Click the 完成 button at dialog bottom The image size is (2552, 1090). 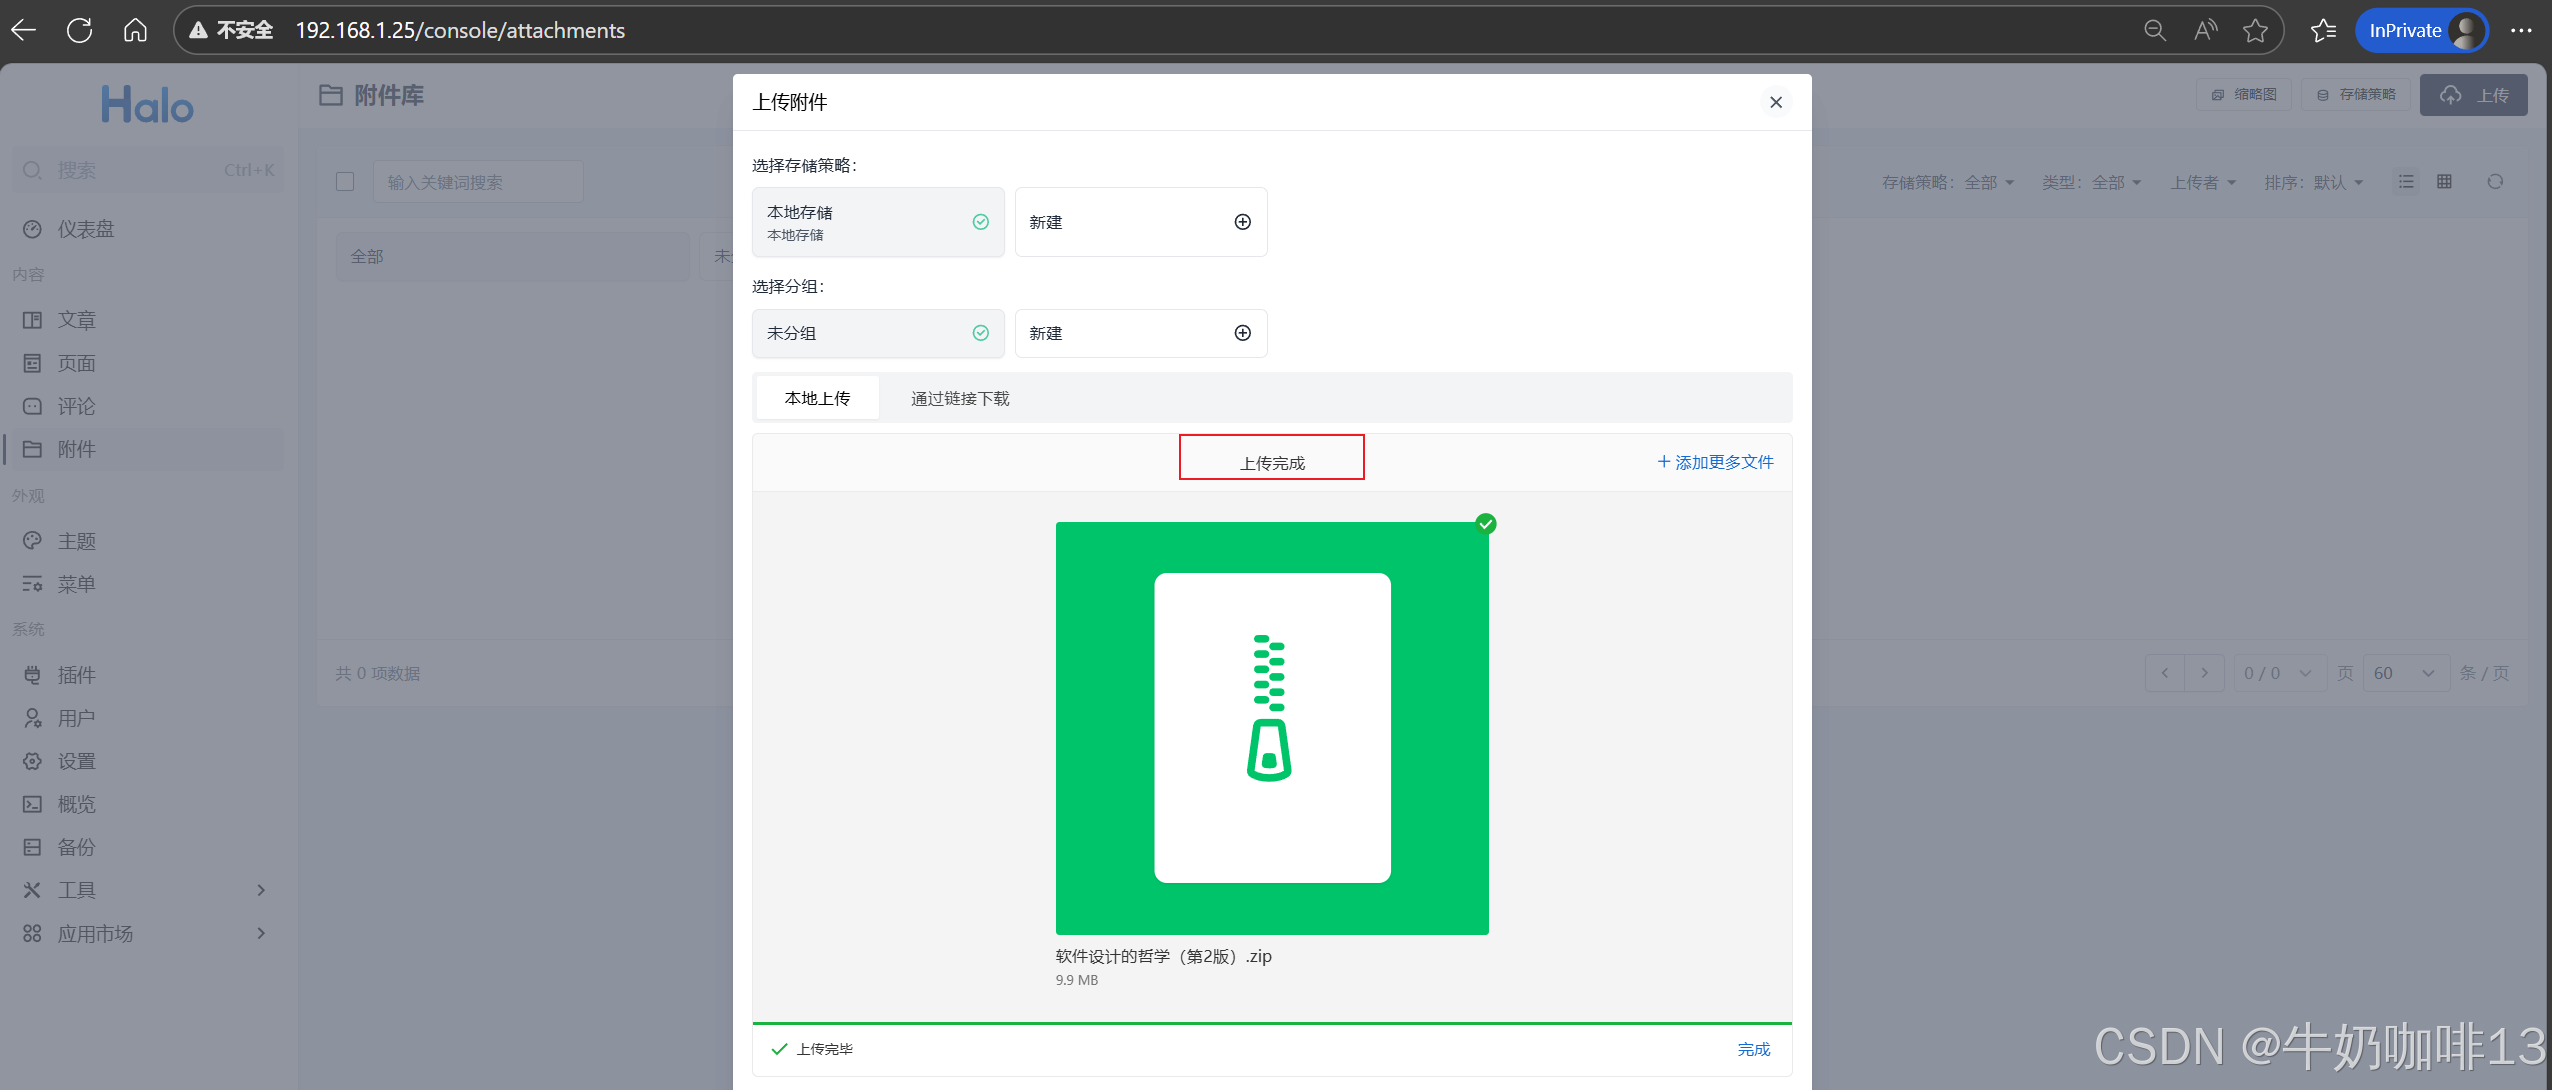click(1753, 1049)
